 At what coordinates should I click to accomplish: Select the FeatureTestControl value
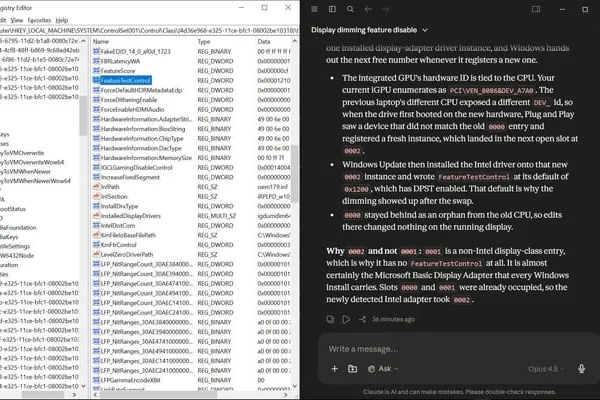126,80
